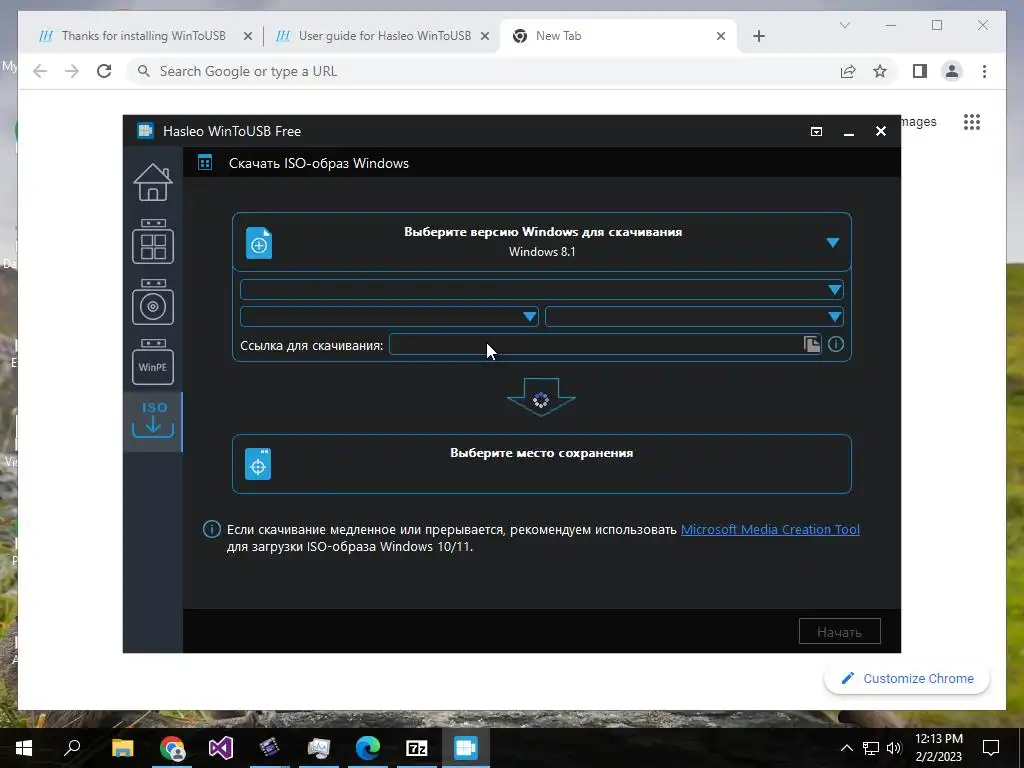Open the Windows Start menu
1024x768 pixels.
click(x=24, y=748)
